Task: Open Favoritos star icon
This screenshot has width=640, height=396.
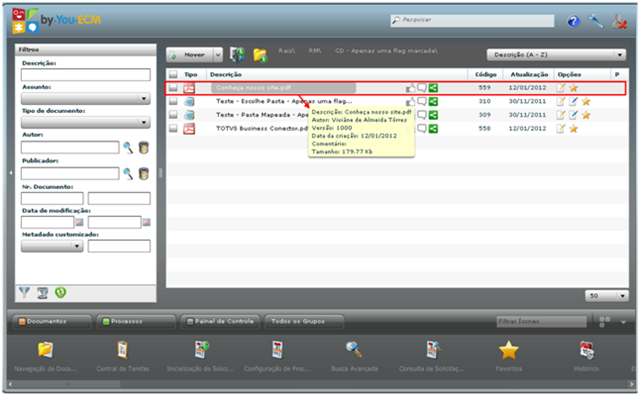Action: click(509, 350)
